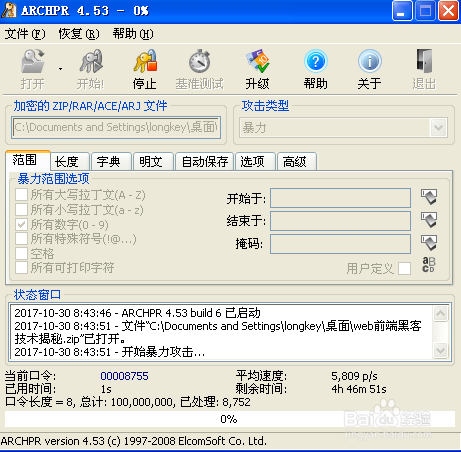Click the 0% progress bar
Image resolution: width=461 pixels, height=452 pixels.
tap(230, 419)
